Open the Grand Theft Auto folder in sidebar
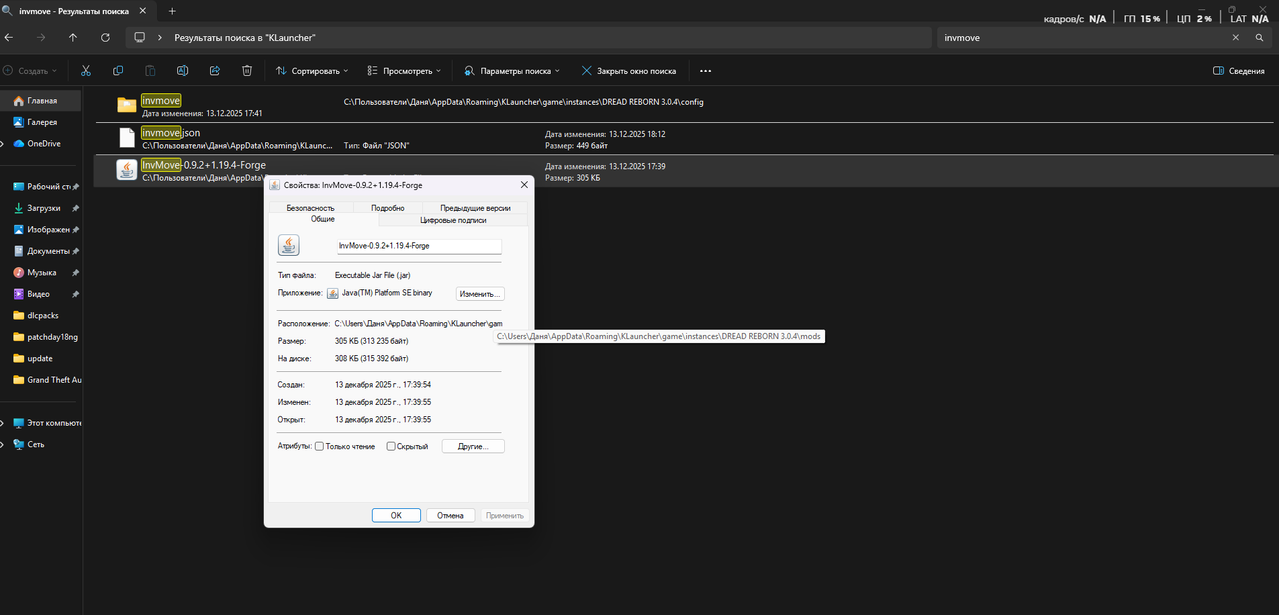The image size is (1279, 615). pos(46,380)
